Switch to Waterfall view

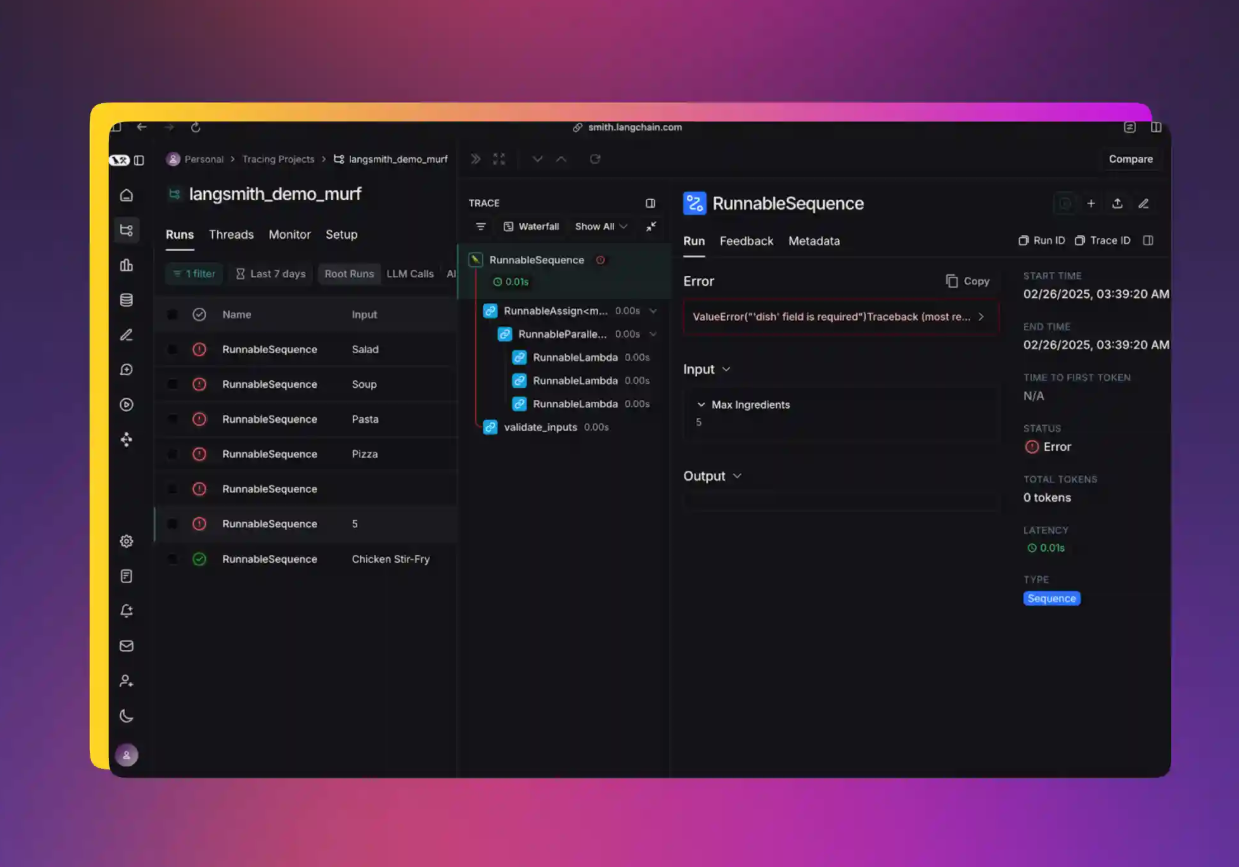(x=531, y=227)
